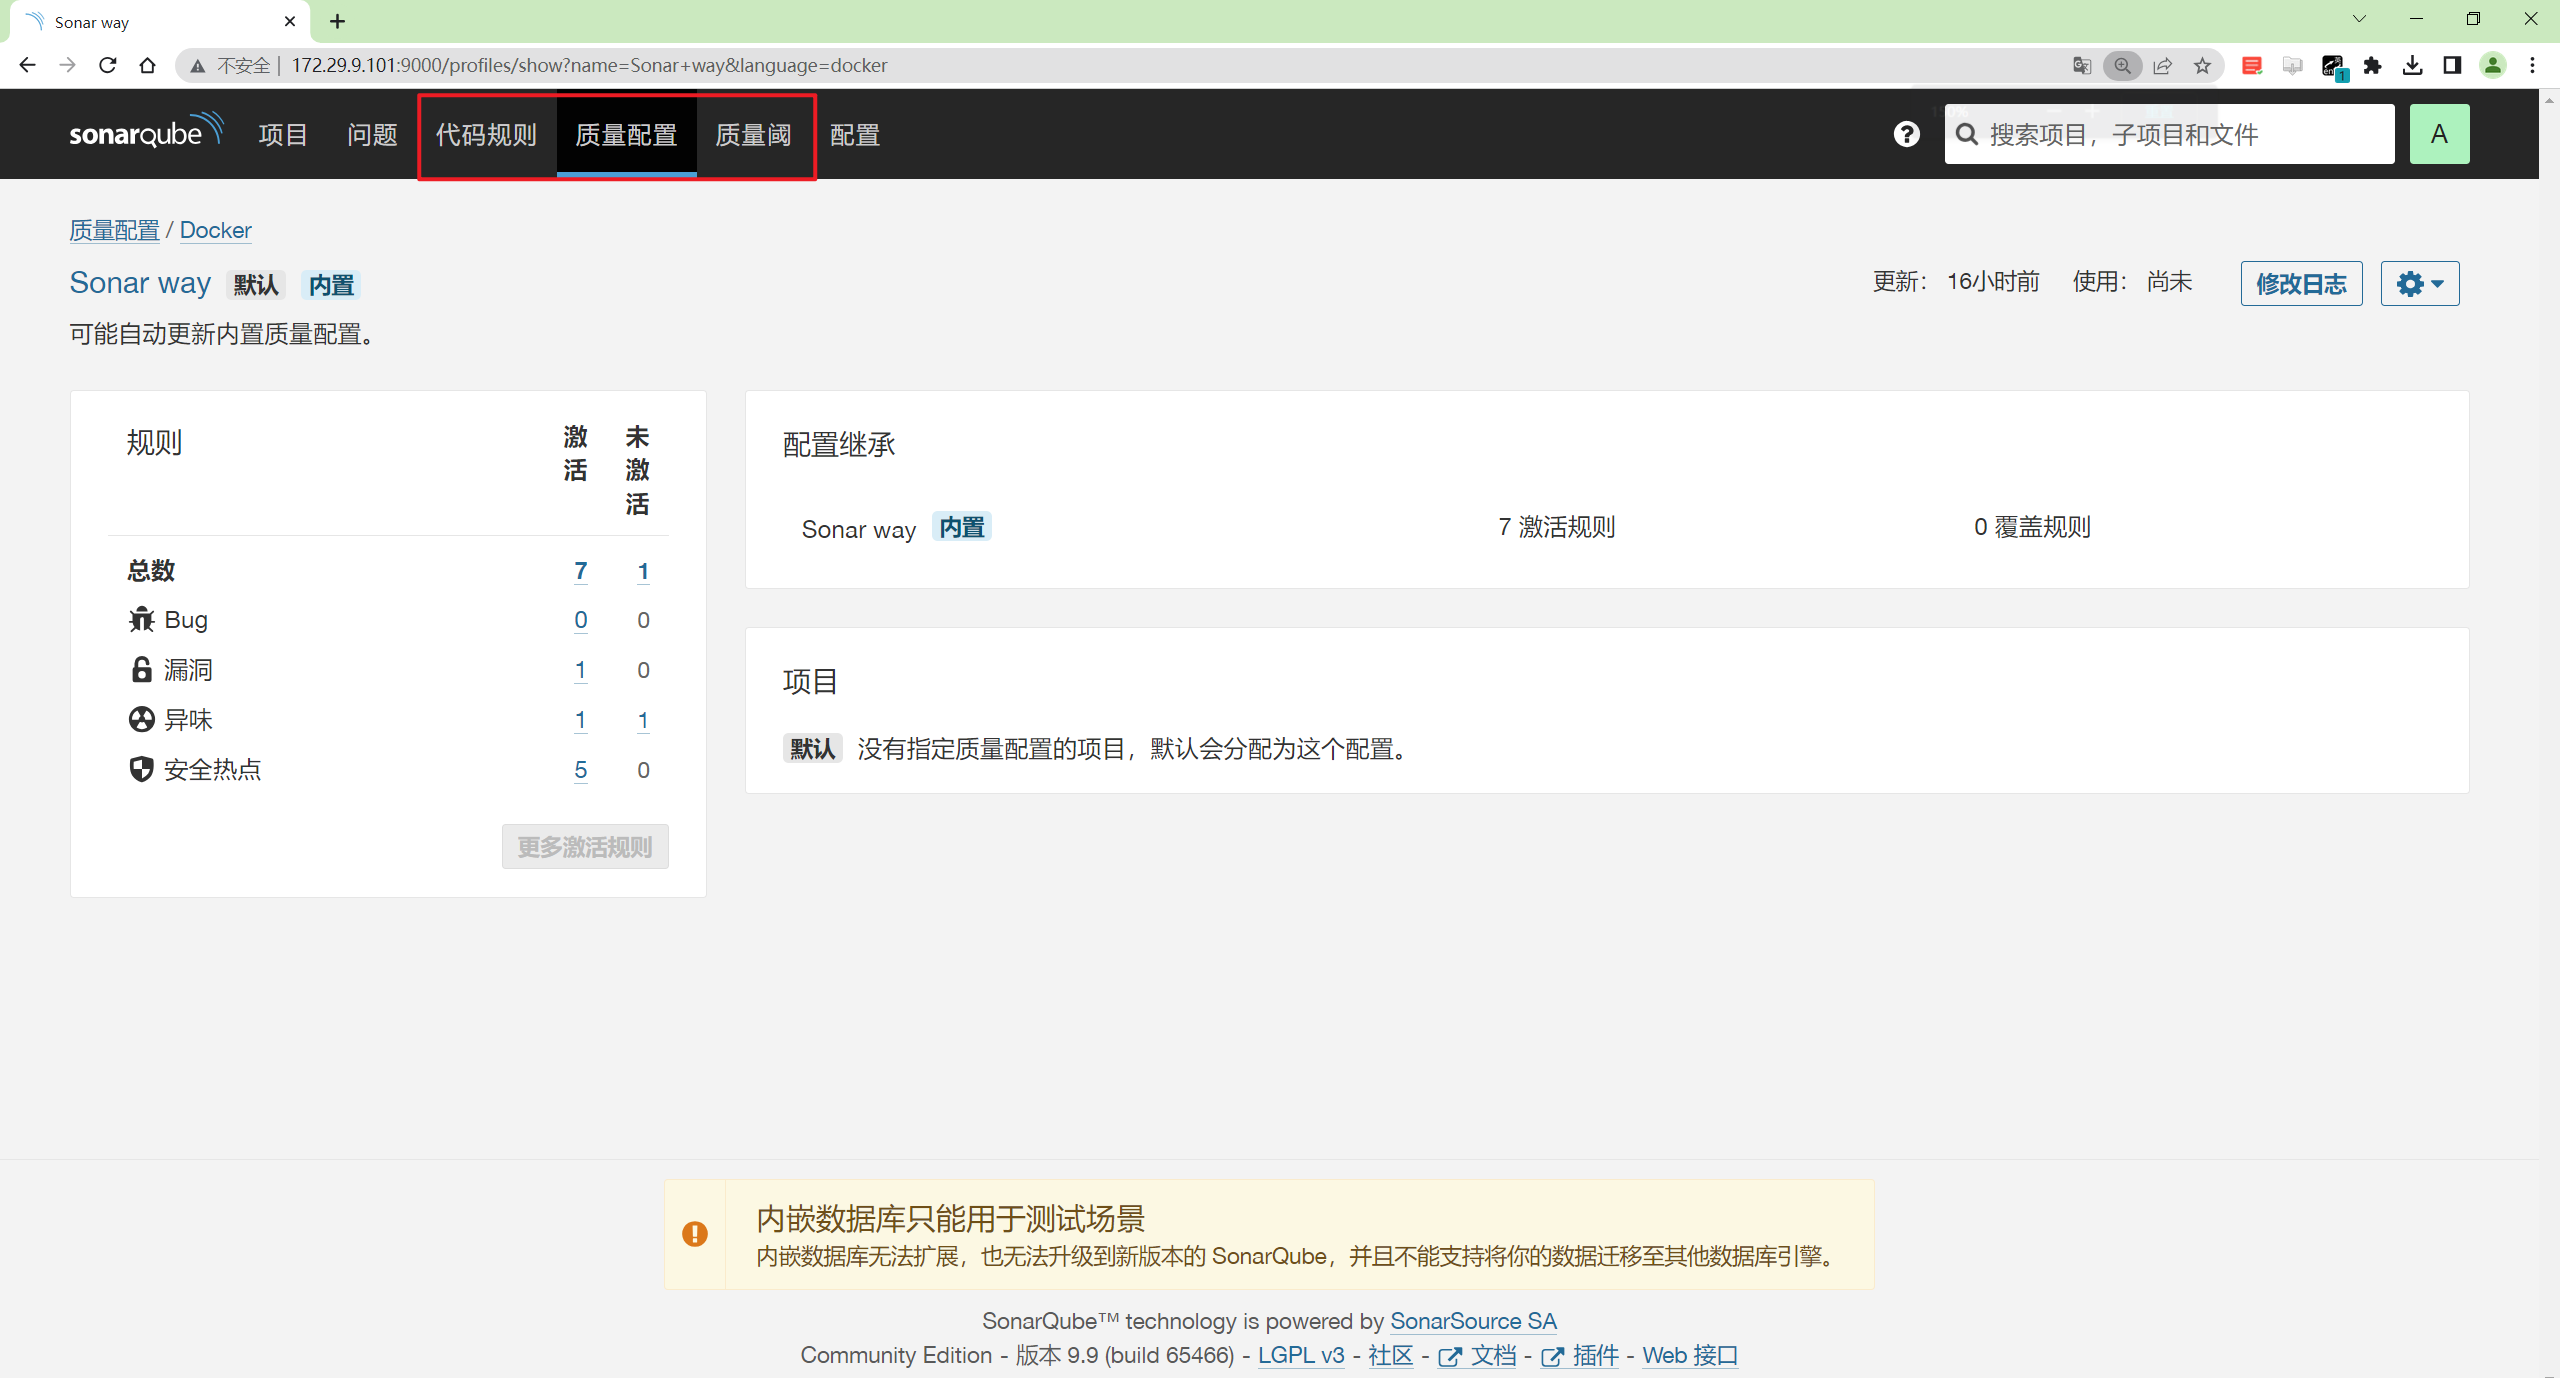
Task: Click the 质量配置 breadcrumb link
Action: (x=114, y=230)
